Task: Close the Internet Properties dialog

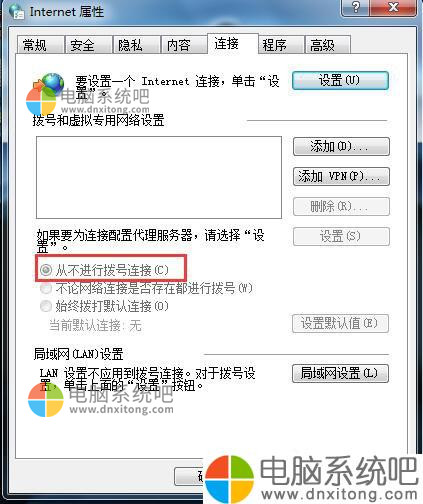Action: 393,7
